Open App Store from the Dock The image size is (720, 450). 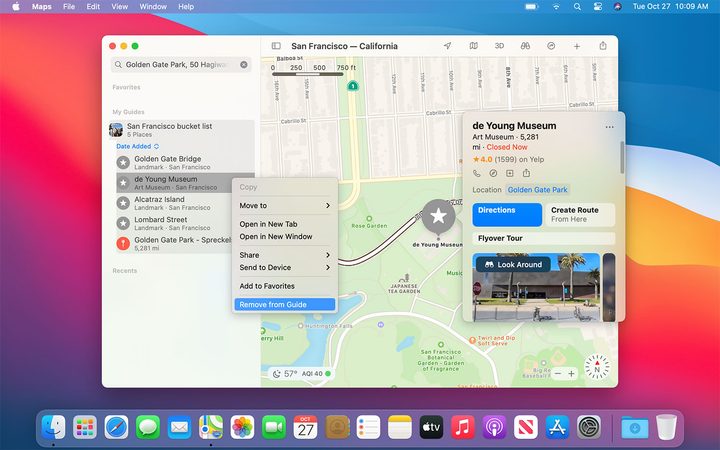click(x=557, y=428)
